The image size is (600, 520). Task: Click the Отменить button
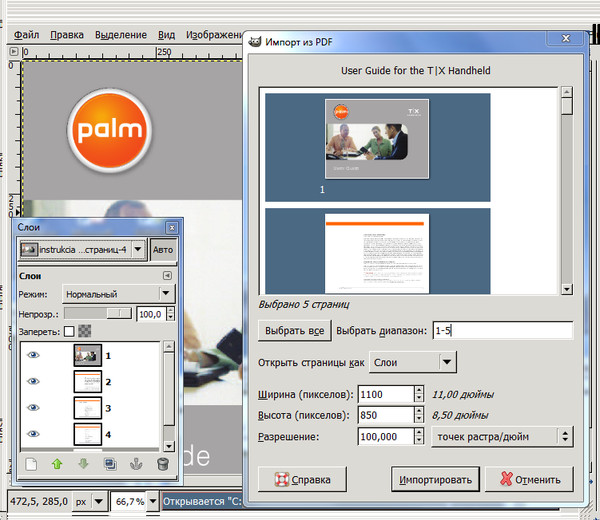pyautogui.click(x=529, y=479)
